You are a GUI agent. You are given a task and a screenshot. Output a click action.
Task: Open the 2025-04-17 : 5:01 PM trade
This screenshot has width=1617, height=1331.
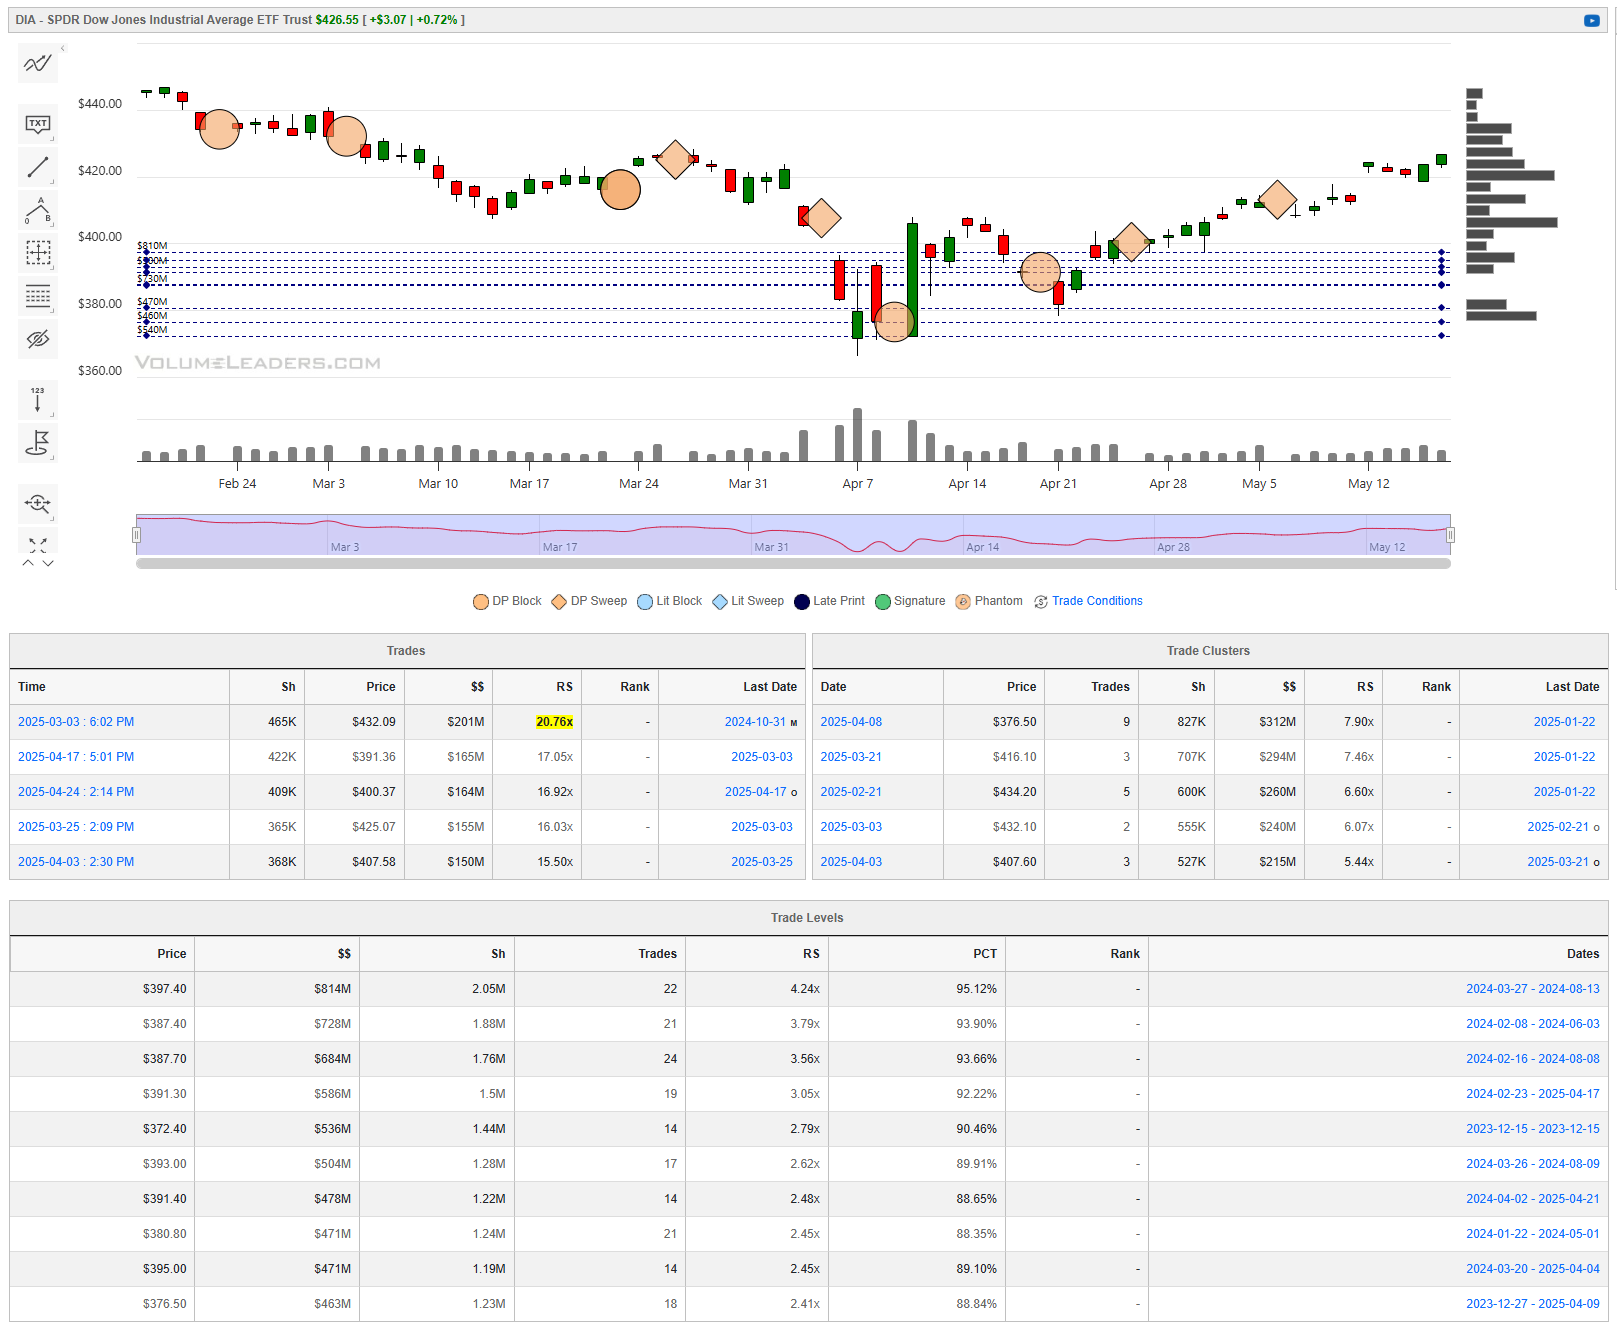(x=76, y=757)
